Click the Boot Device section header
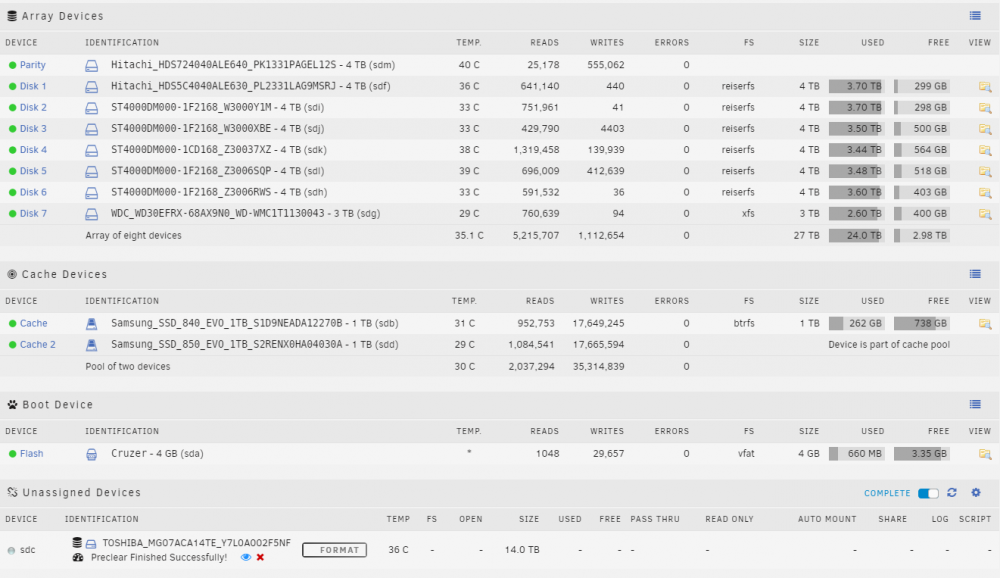The image size is (1000, 578). click(x=57, y=404)
